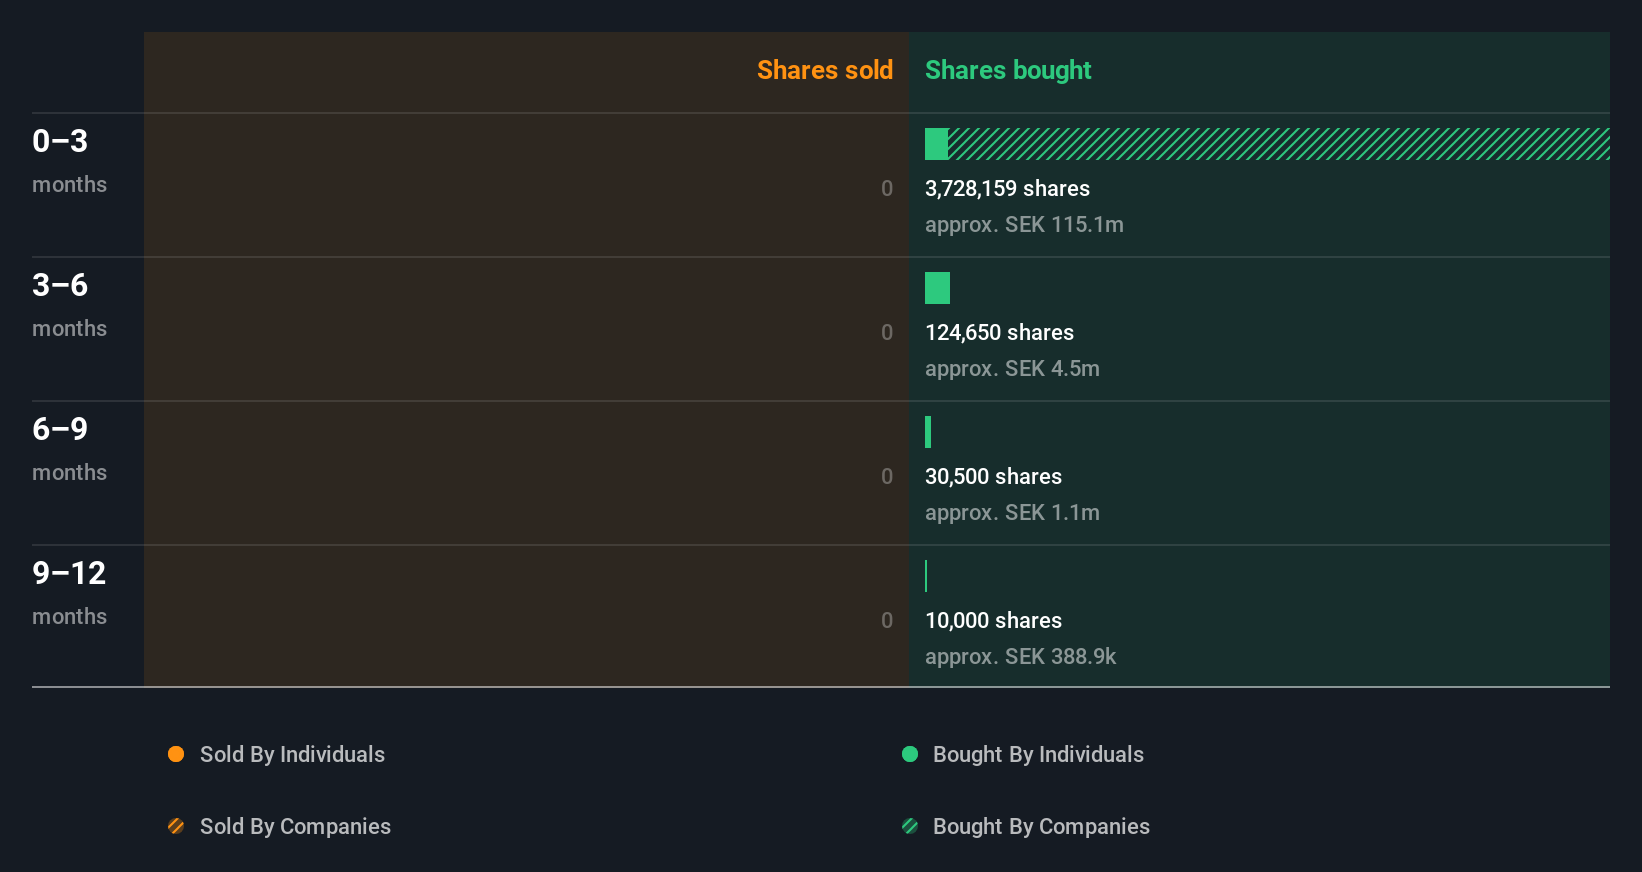Image resolution: width=1642 pixels, height=872 pixels.
Task: Click the 3,728,159 shares value
Action: 1007,188
